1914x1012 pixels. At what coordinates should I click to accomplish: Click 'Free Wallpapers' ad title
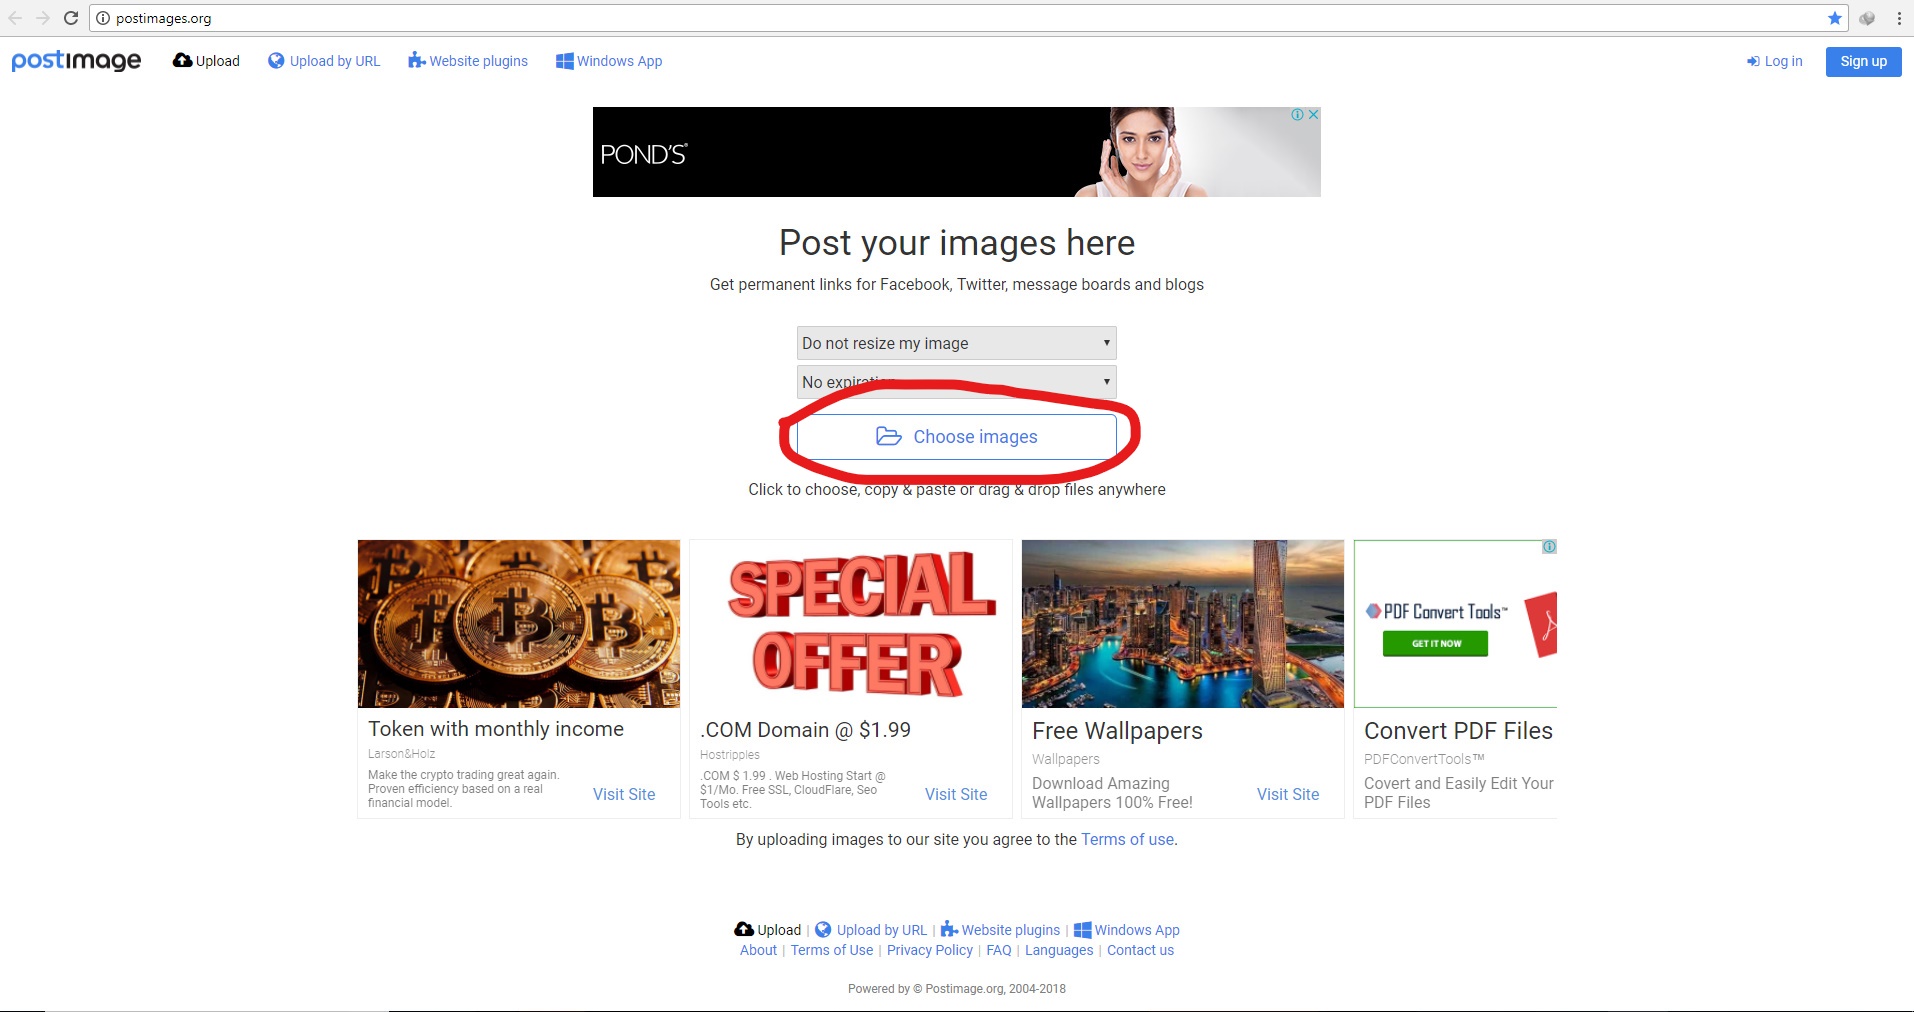coord(1117,731)
